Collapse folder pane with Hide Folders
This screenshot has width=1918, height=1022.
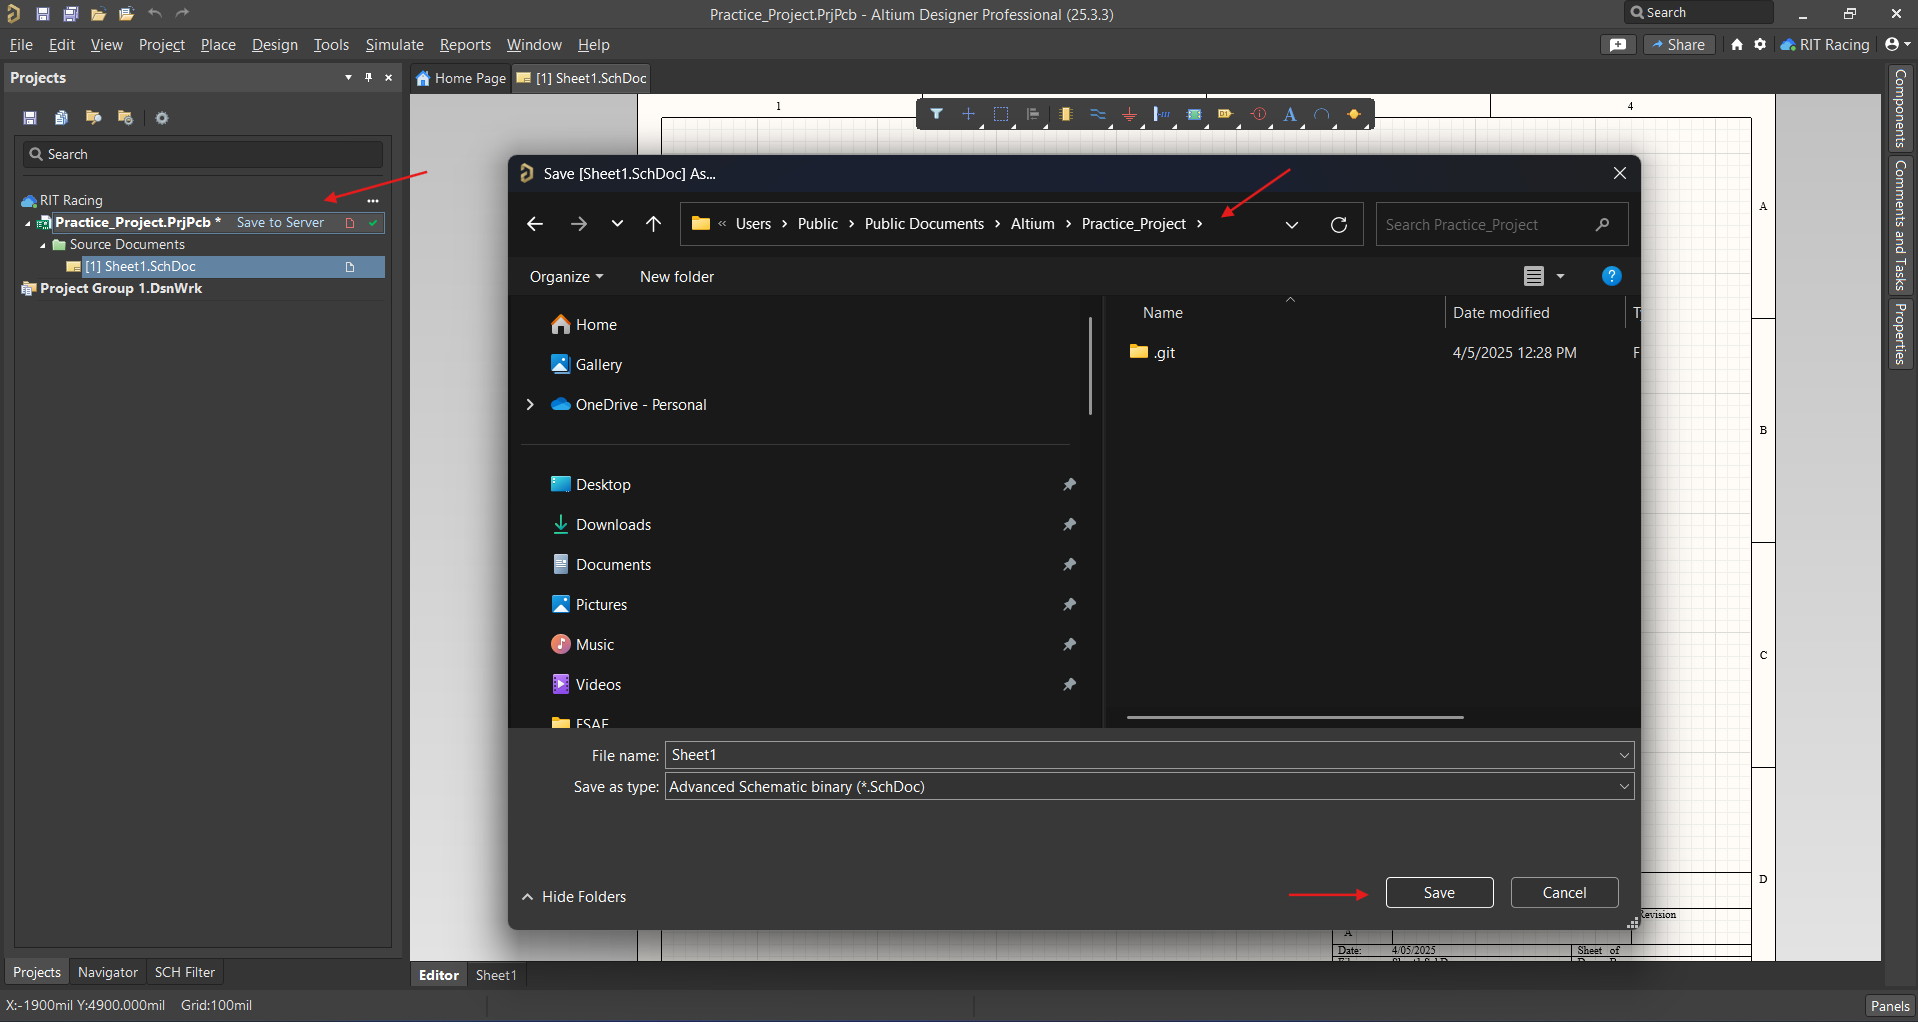(574, 897)
